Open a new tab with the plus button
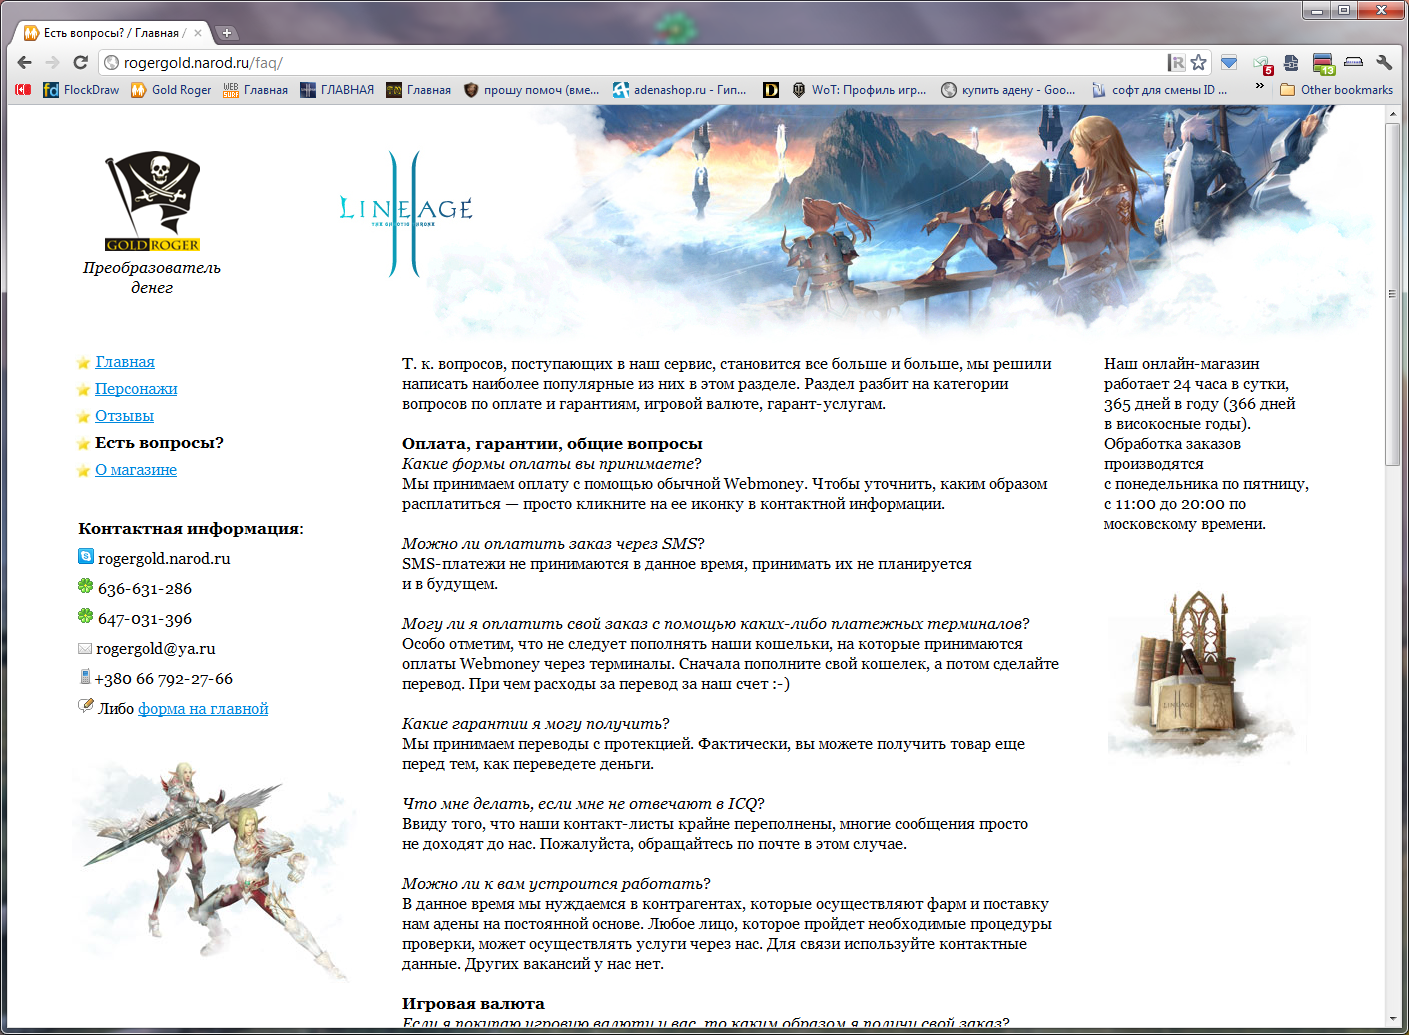The image size is (1409, 1035). [227, 33]
